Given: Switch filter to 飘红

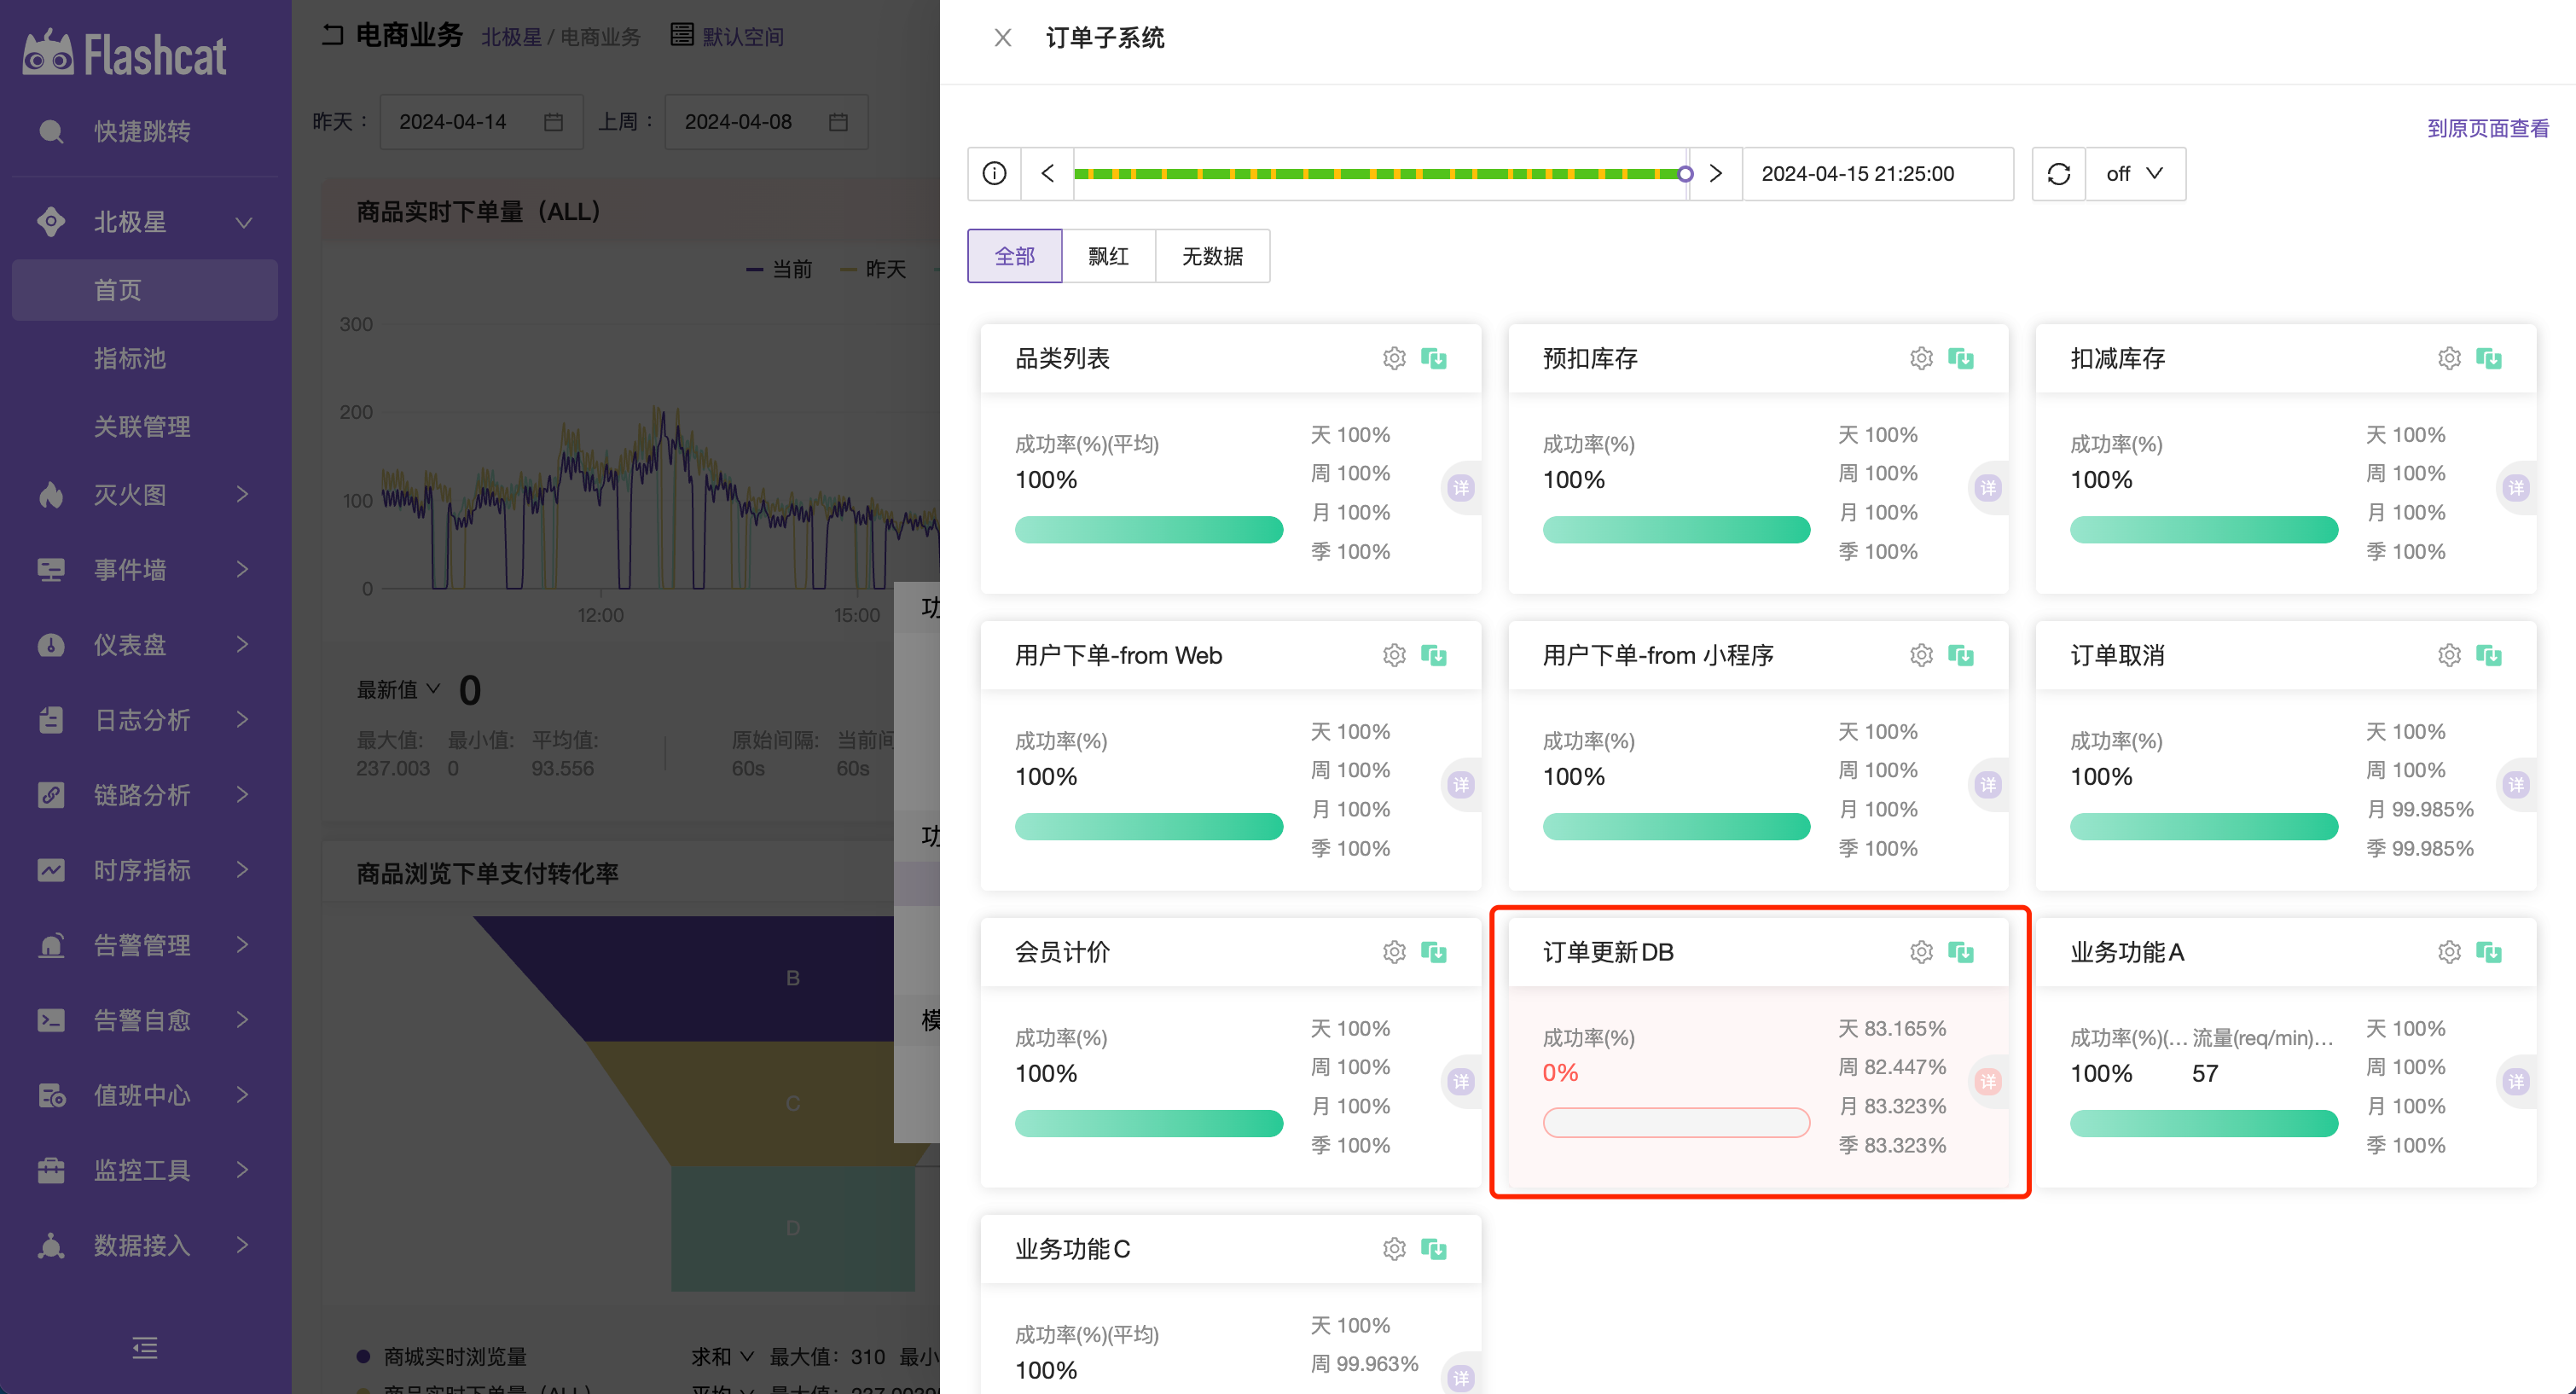Looking at the screenshot, I should (1108, 256).
